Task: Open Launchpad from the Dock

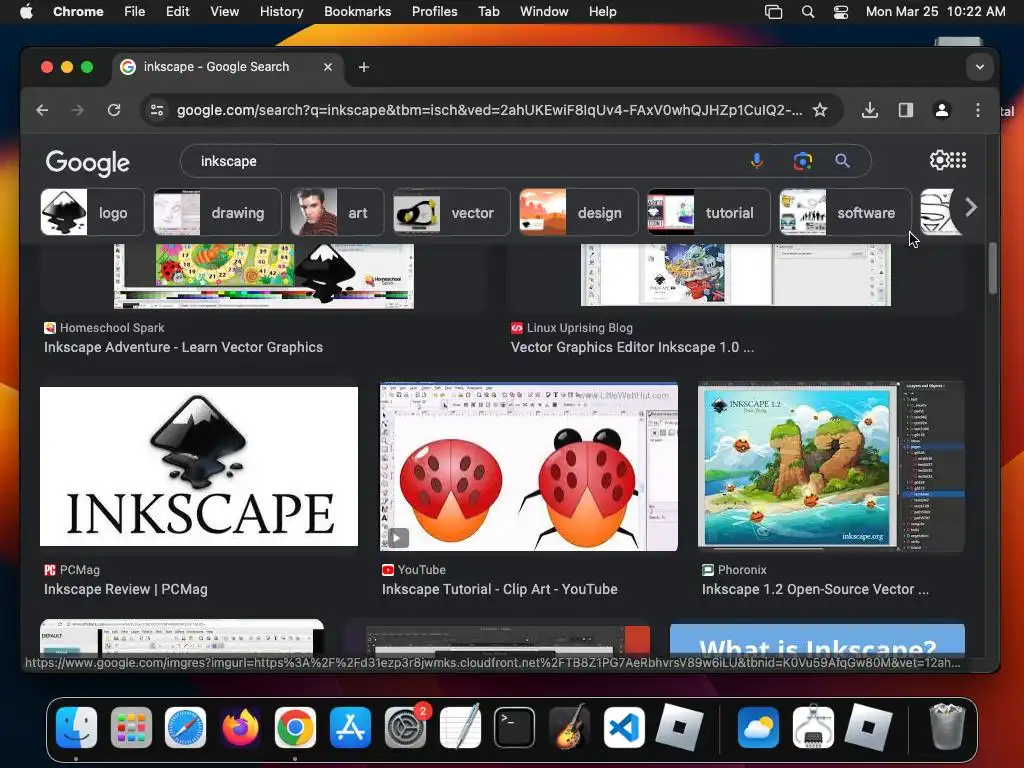Action: pyautogui.click(x=131, y=728)
